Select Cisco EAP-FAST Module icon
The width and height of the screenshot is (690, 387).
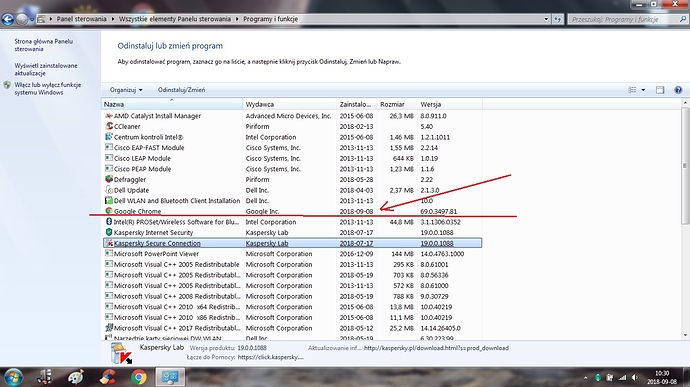point(109,147)
